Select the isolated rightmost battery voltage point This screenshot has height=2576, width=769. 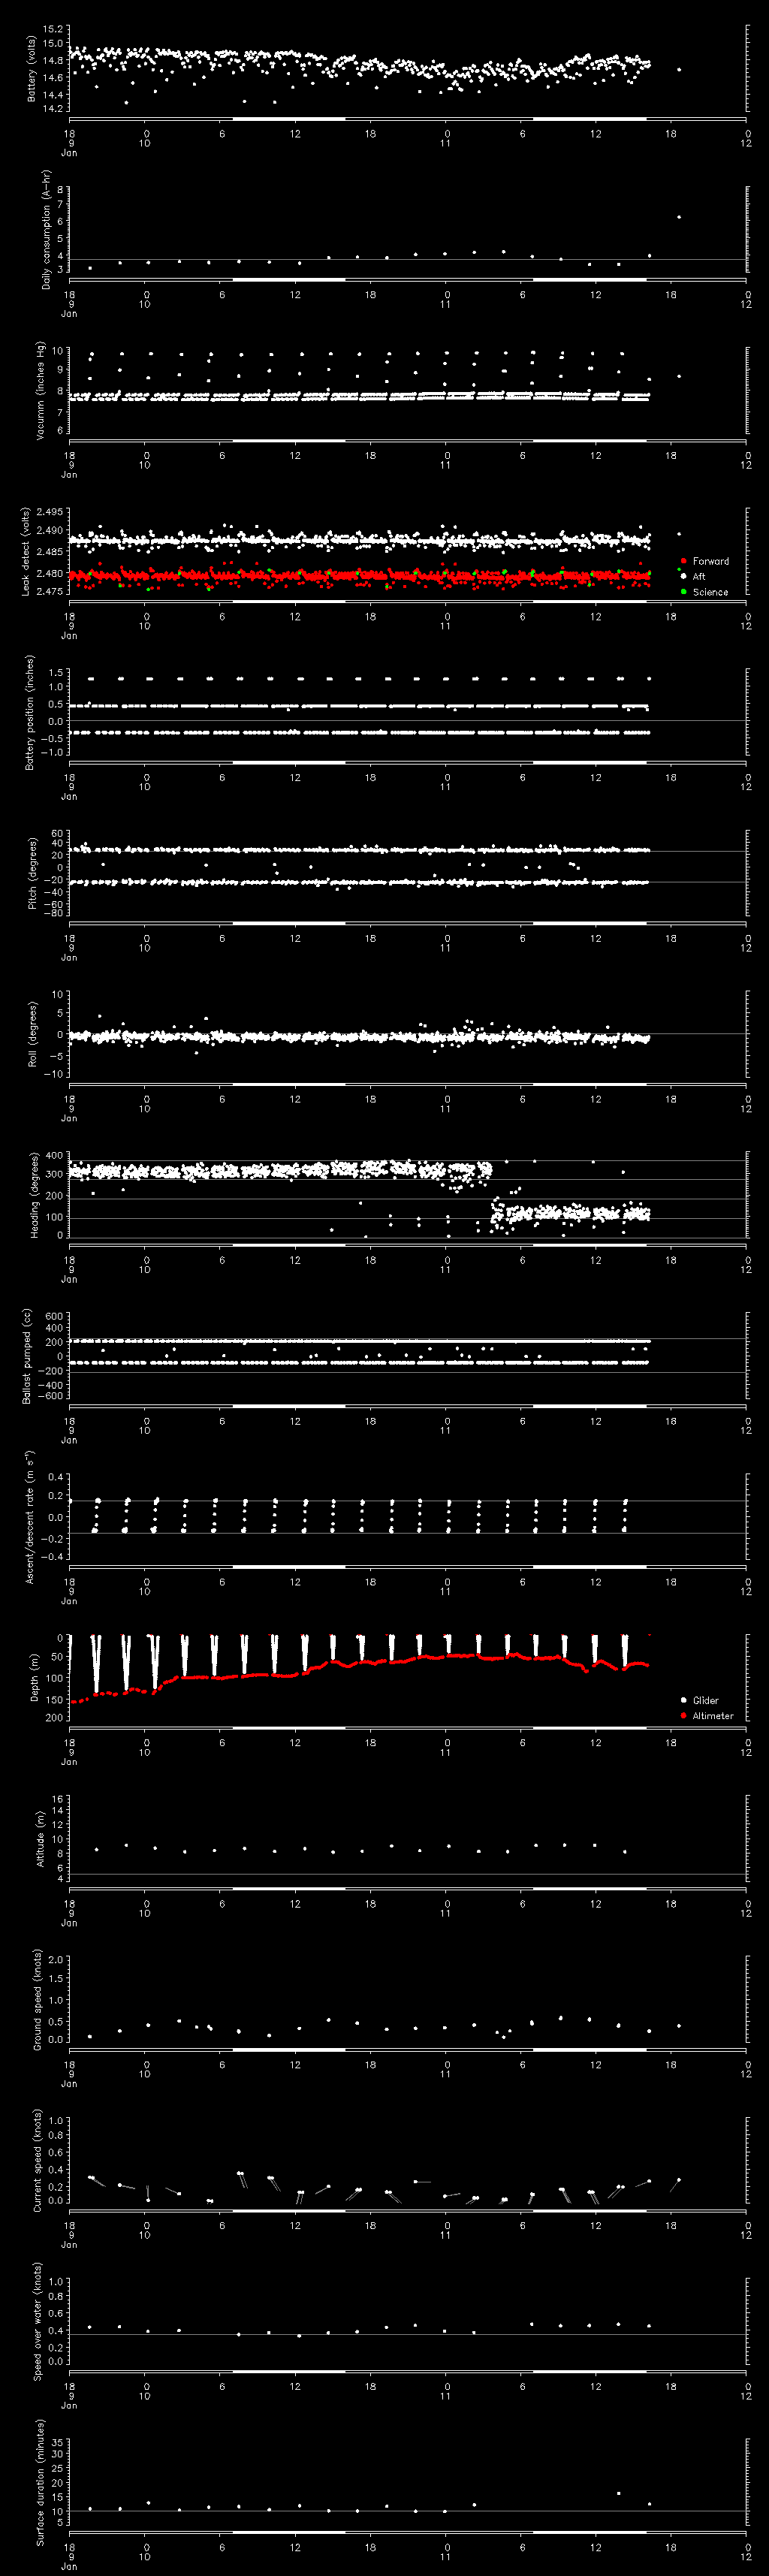tap(679, 69)
